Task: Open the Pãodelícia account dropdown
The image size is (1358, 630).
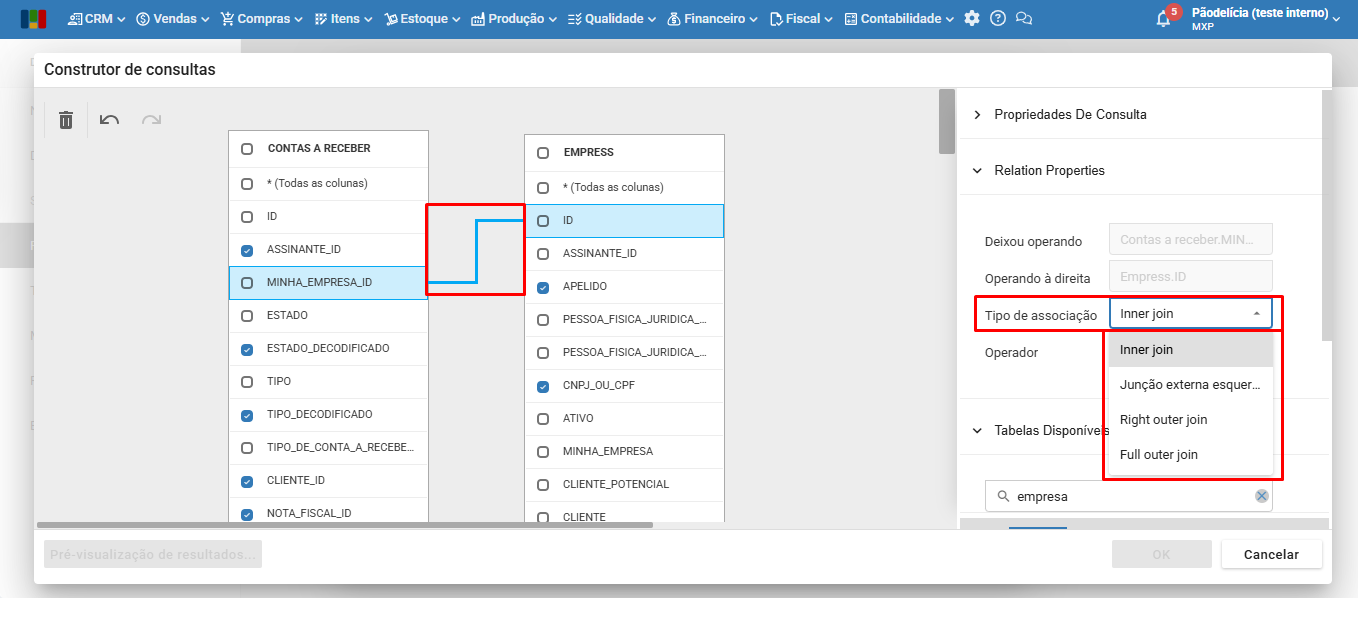Action: (1265, 18)
